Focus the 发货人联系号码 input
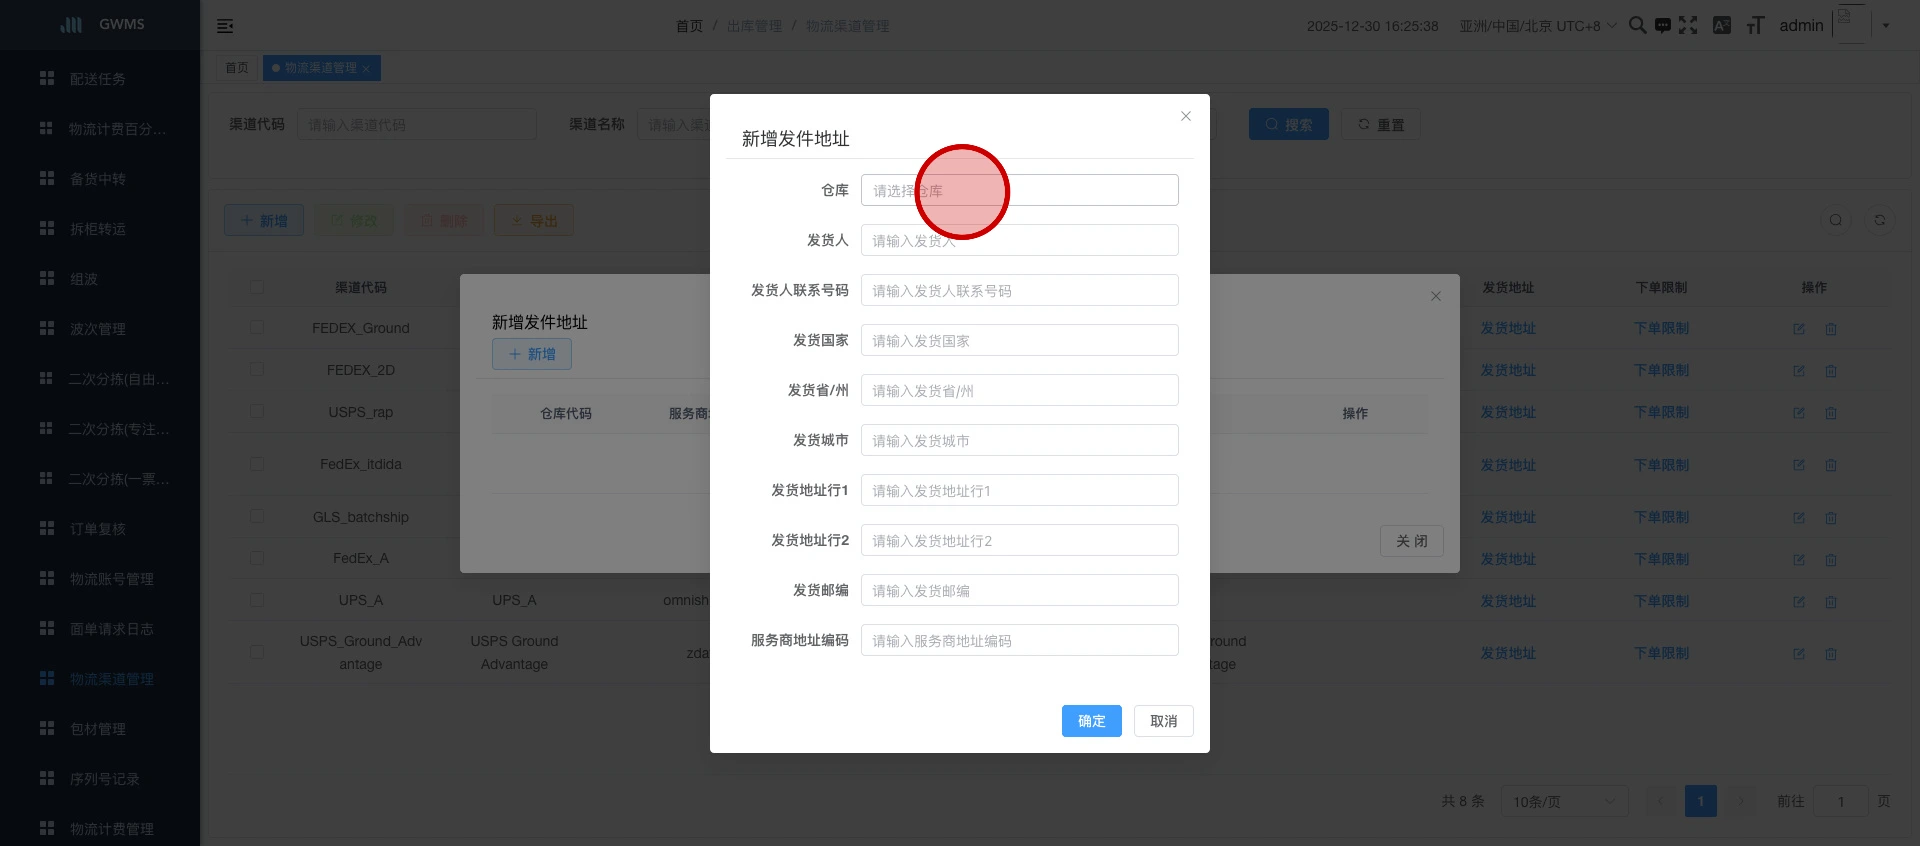Image resolution: width=1920 pixels, height=846 pixels. click(x=1019, y=290)
